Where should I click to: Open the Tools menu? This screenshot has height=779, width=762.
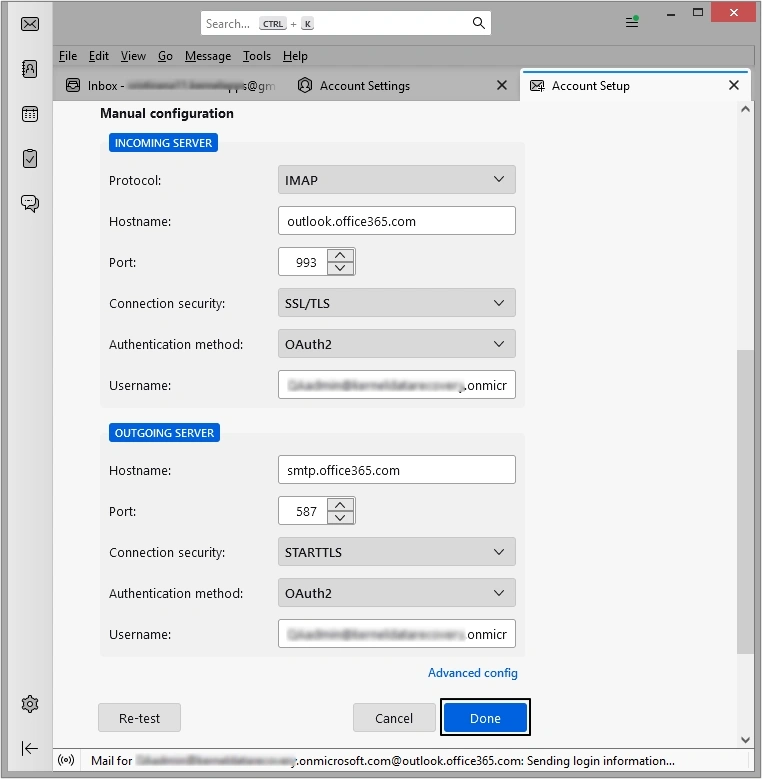[x=256, y=56]
